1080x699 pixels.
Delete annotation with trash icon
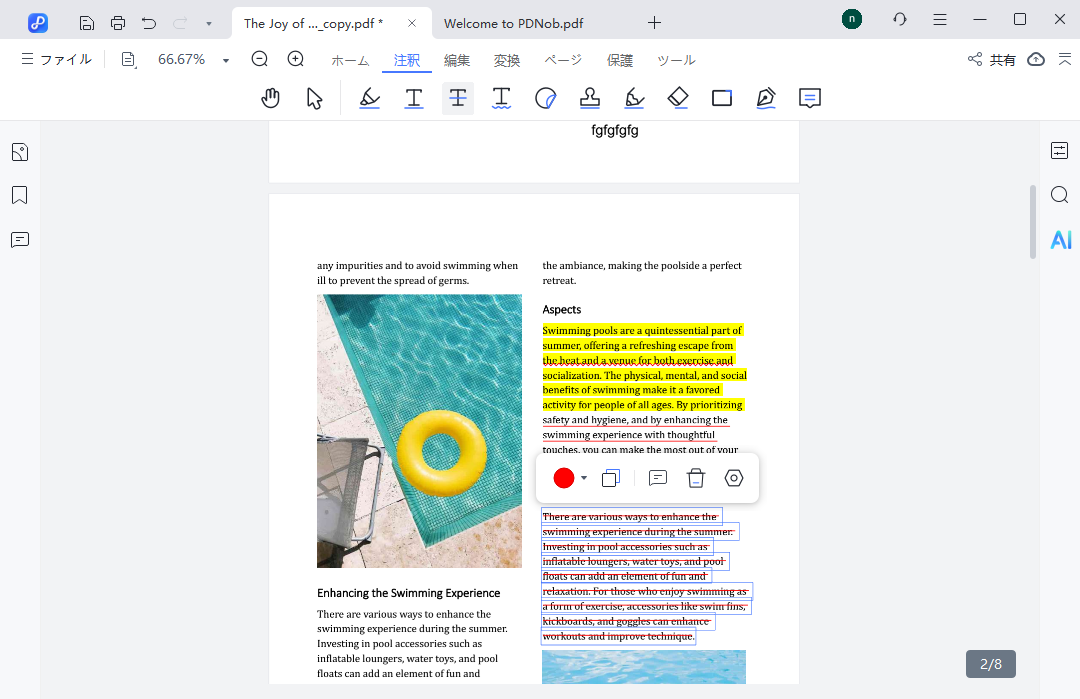click(696, 479)
